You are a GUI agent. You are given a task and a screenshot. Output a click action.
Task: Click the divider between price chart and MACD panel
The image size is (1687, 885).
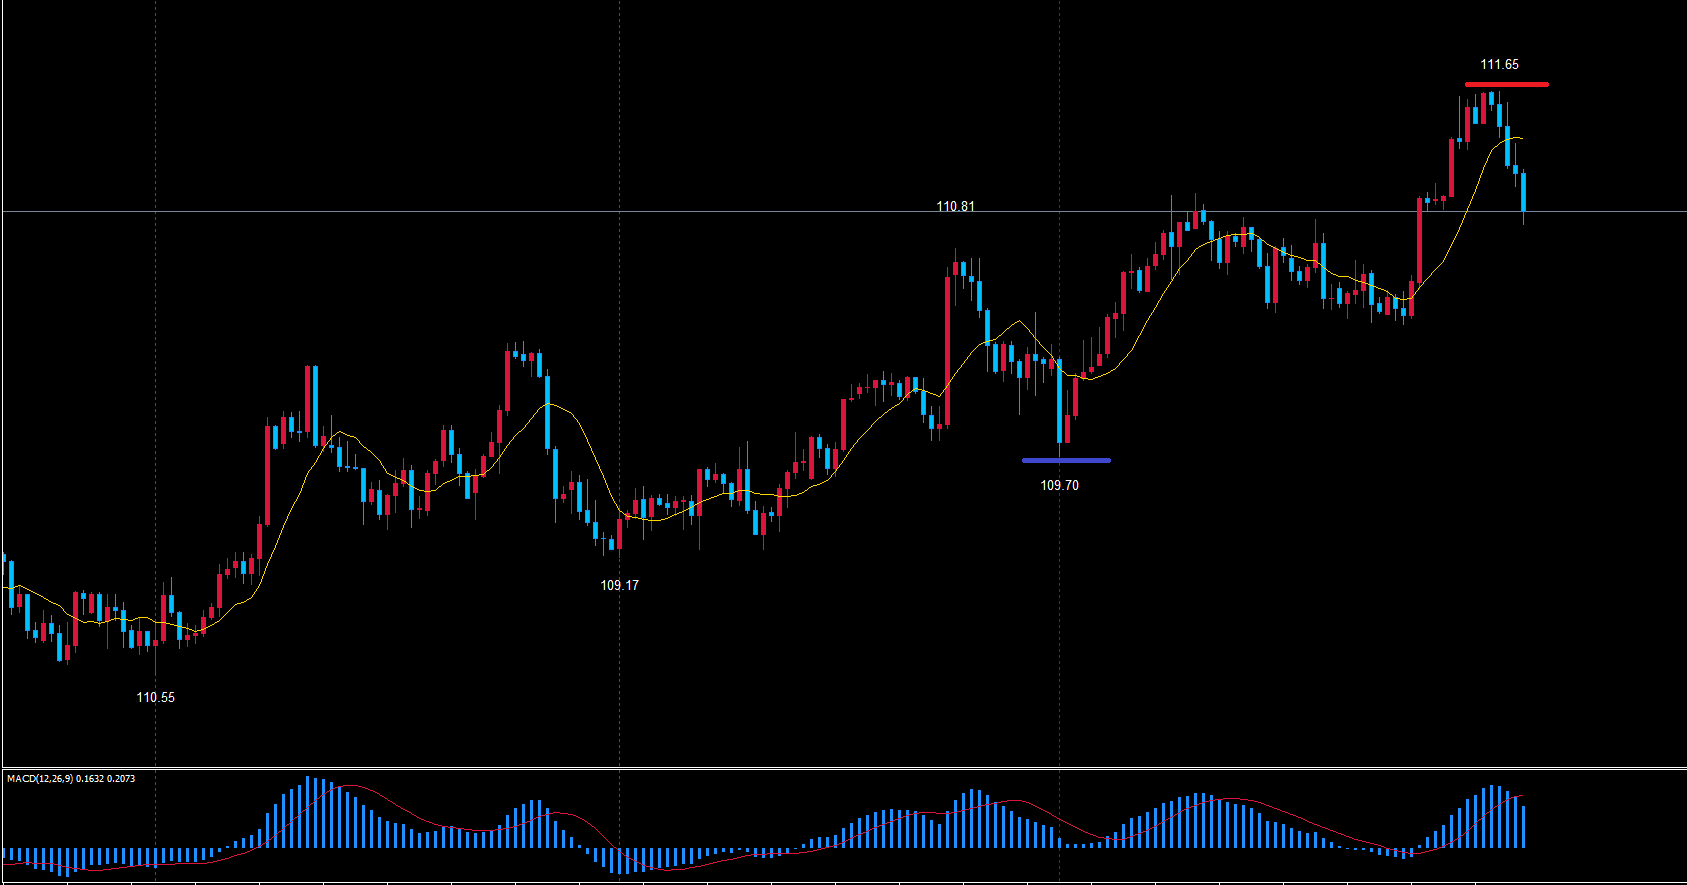click(843, 768)
